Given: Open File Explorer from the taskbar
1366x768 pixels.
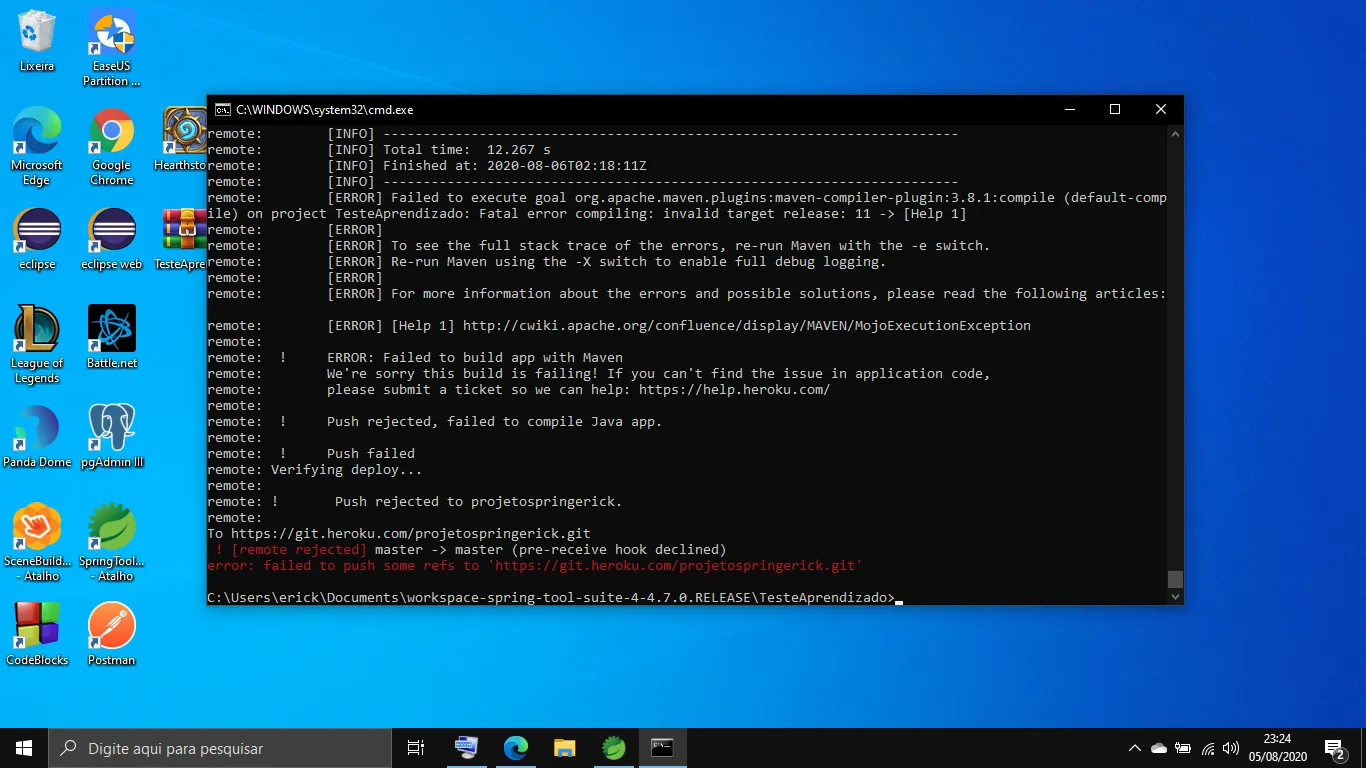Looking at the screenshot, I should click(565, 748).
